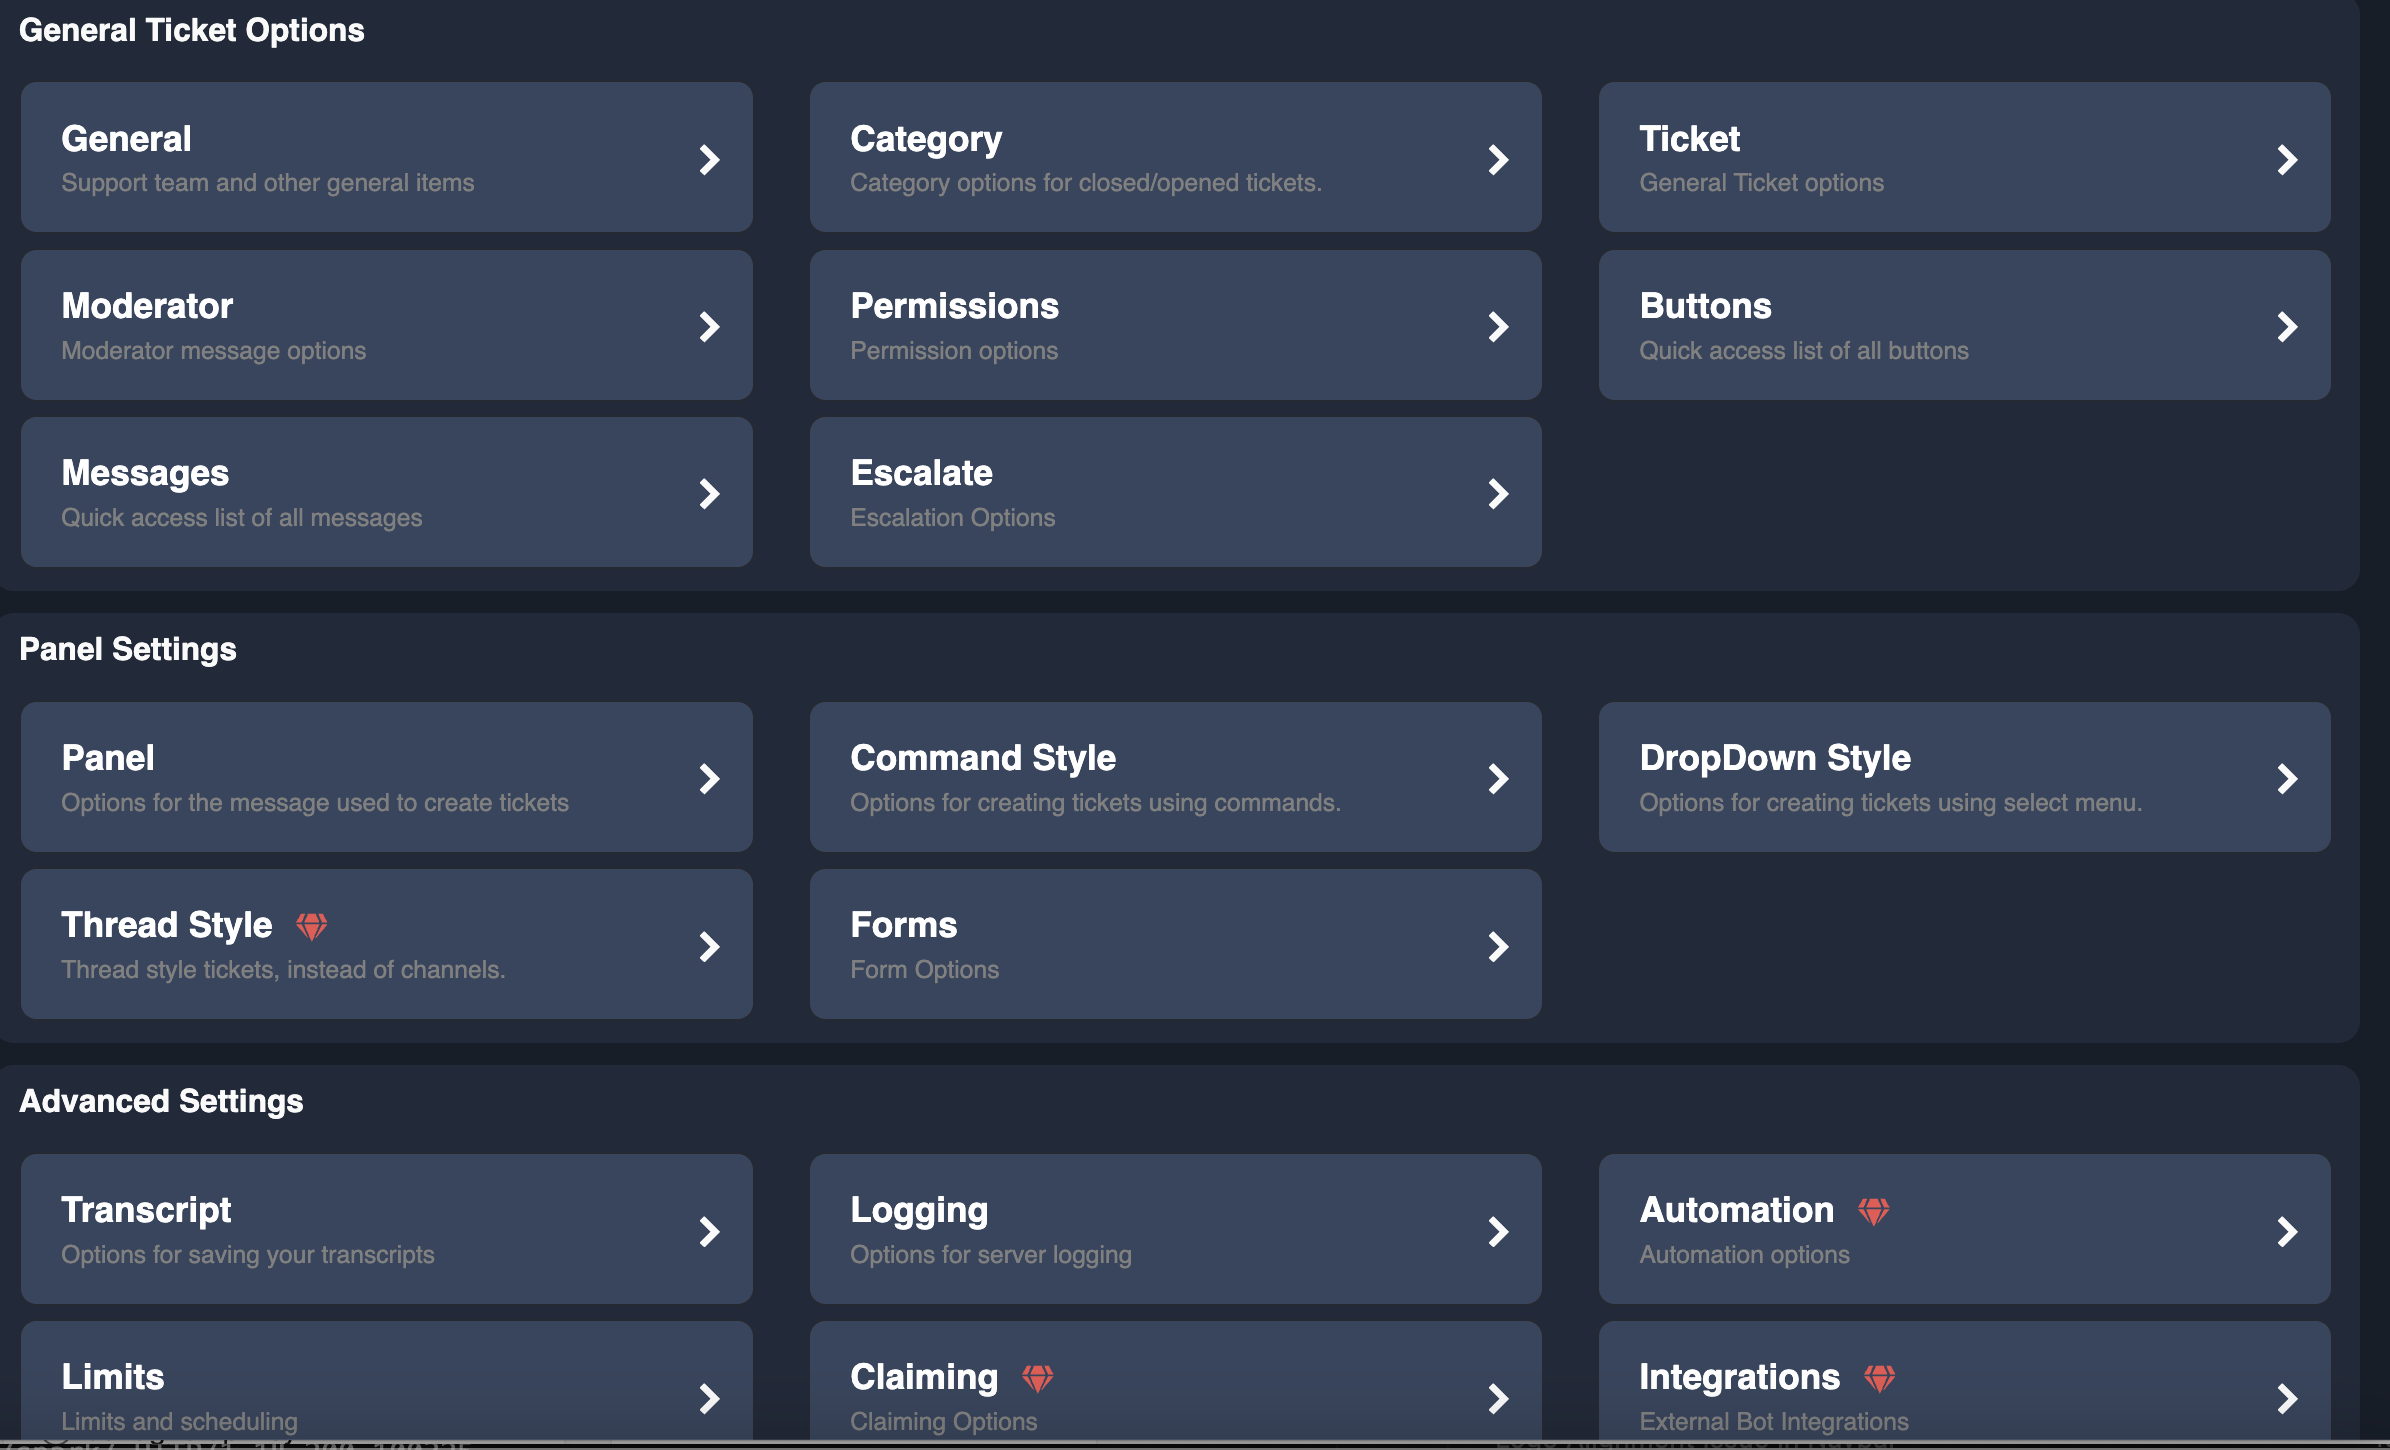
Task: Open Category options for closed tickets
Action: [x=1175, y=157]
